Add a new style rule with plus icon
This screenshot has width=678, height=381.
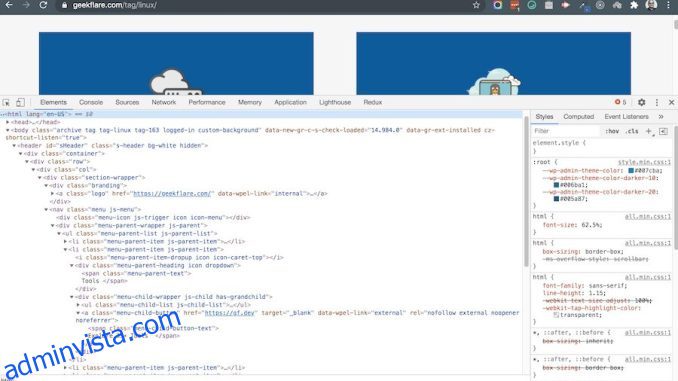[x=649, y=131]
